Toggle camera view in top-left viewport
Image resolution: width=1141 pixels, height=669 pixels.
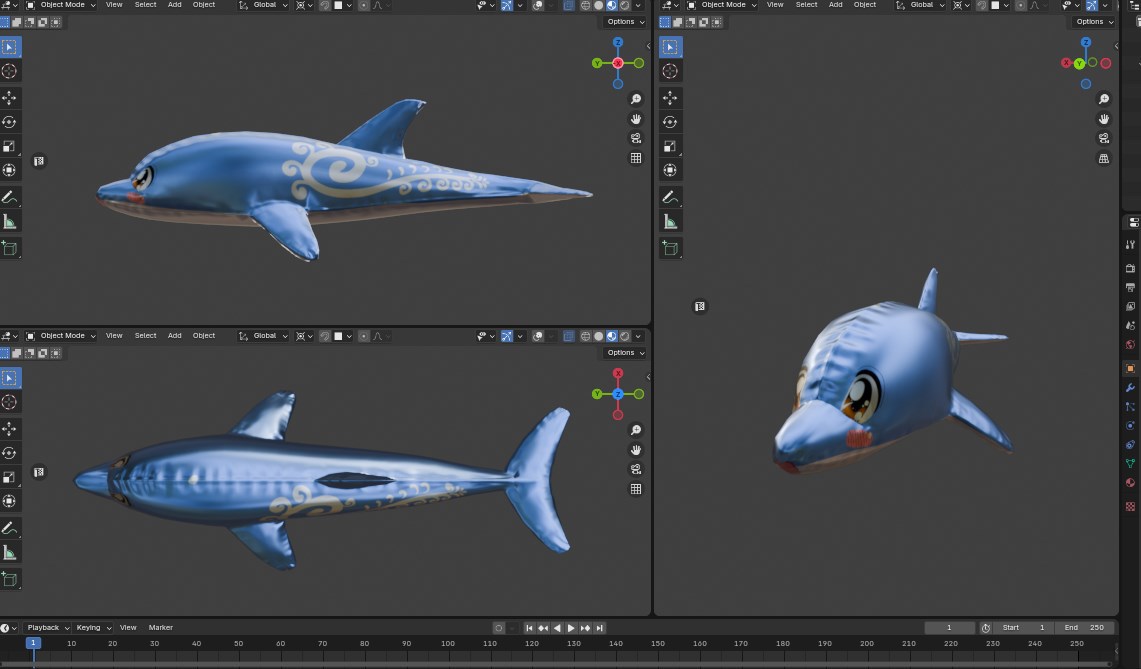click(x=636, y=138)
